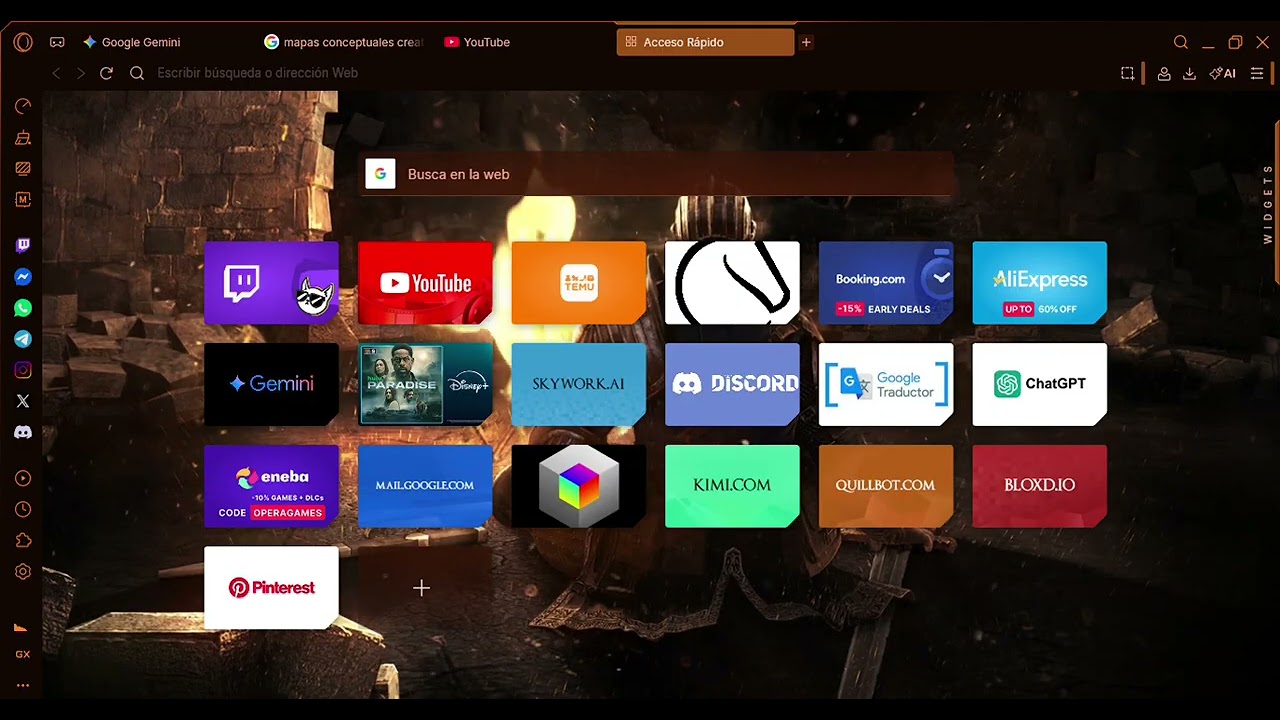Screen dimensions: 1280x720
Task: Open the Google Traductor tile
Action: tap(886, 384)
